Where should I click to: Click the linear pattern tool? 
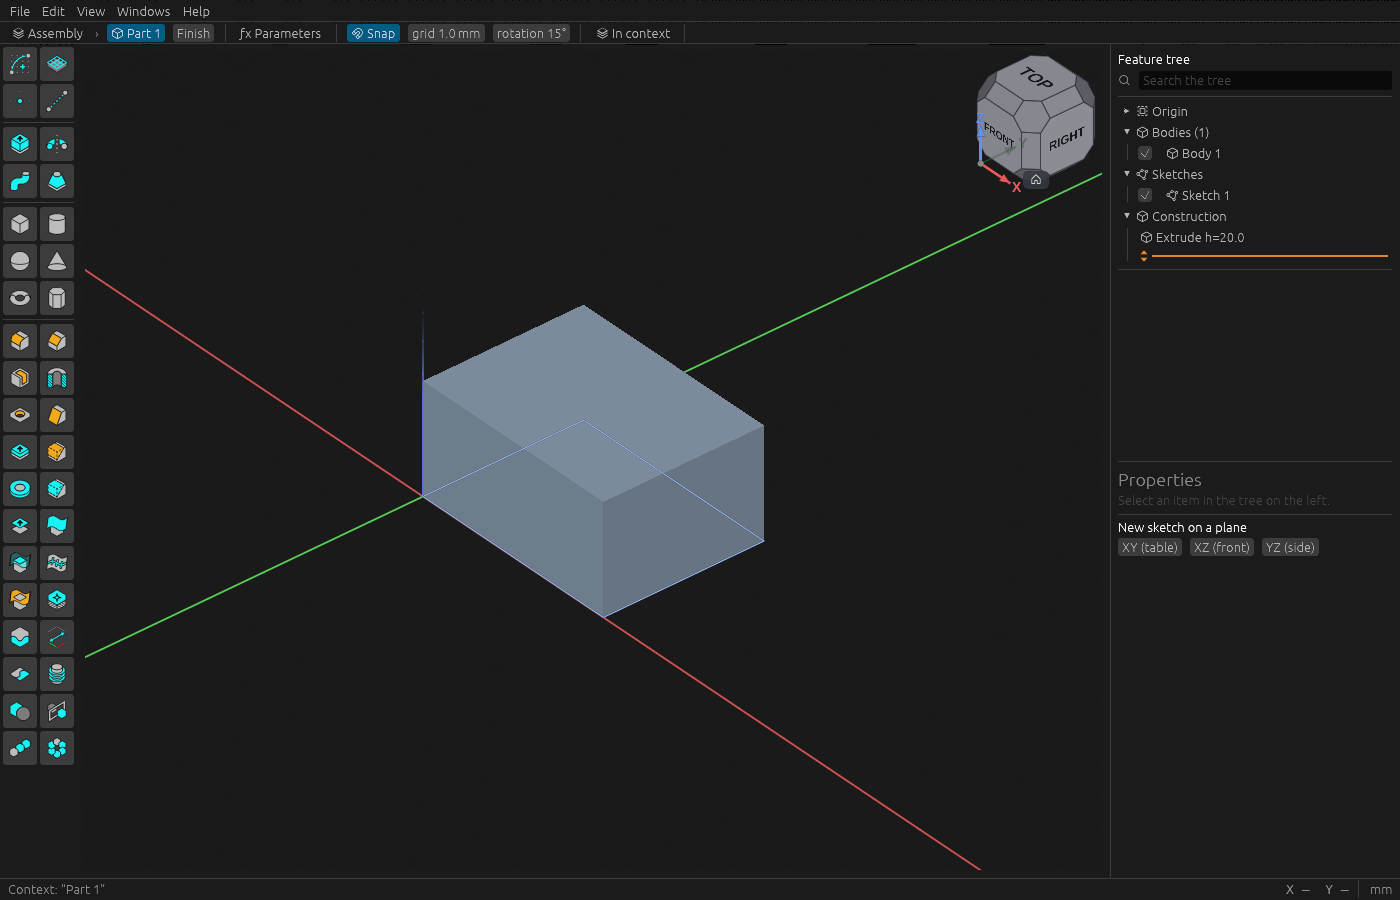coord(20,748)
